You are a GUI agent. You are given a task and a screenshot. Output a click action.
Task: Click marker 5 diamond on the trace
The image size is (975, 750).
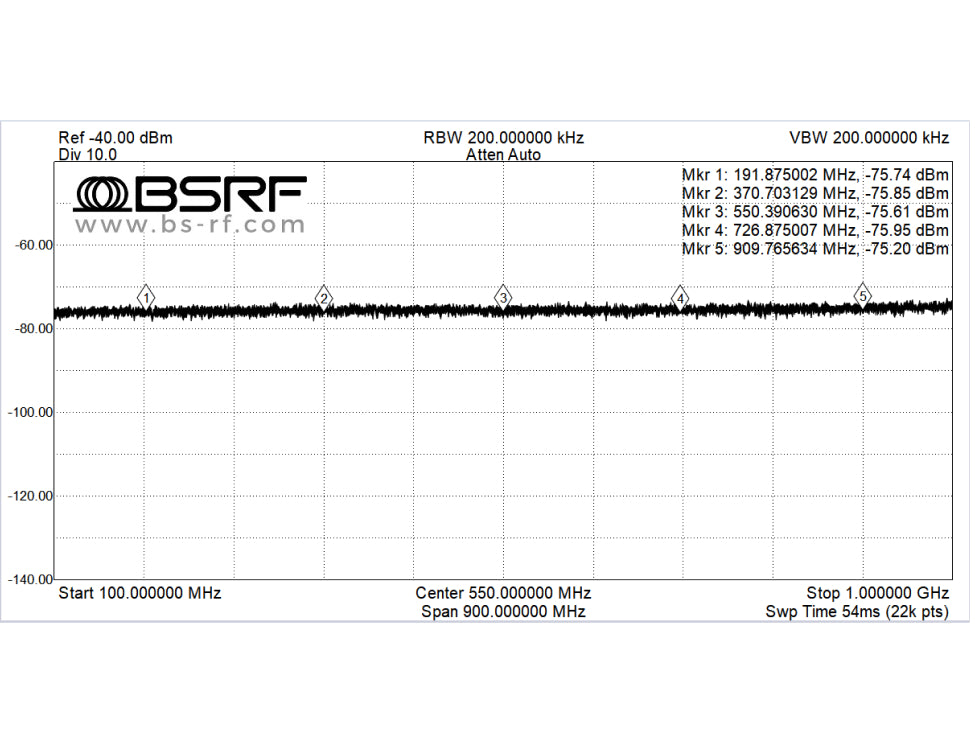point(862,294)
